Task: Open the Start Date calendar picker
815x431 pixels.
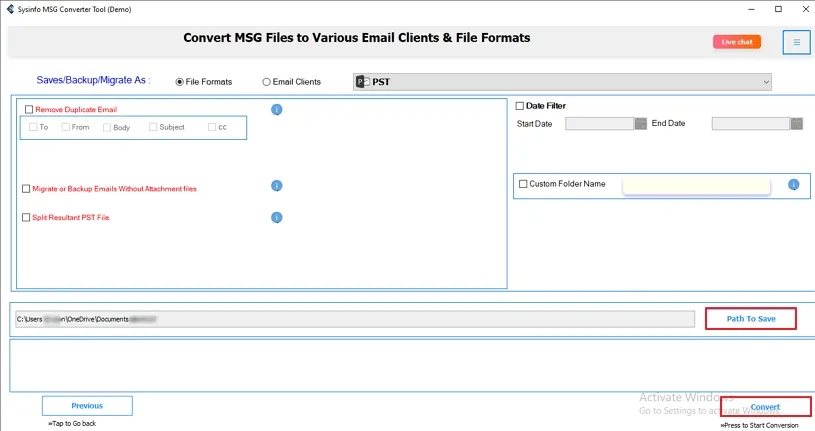Action: [641, 123]
